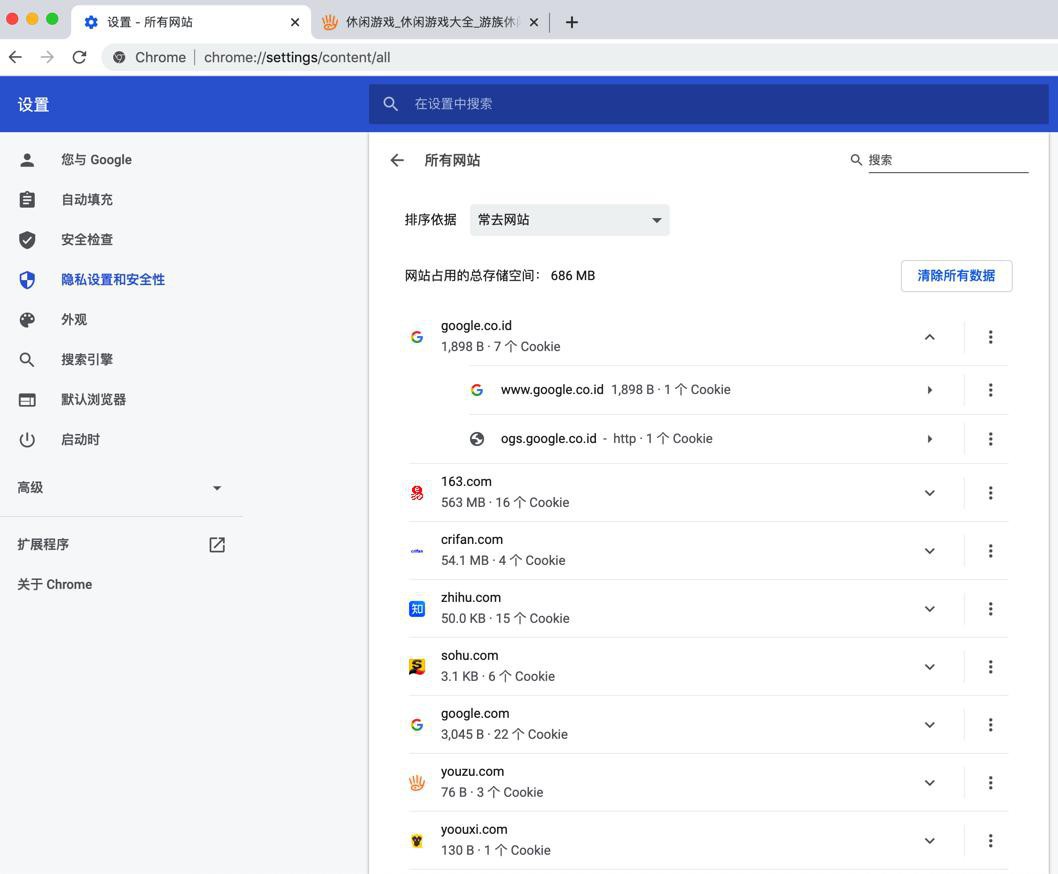
Task: Open more actions for google.com
Action: pos(990,725)
